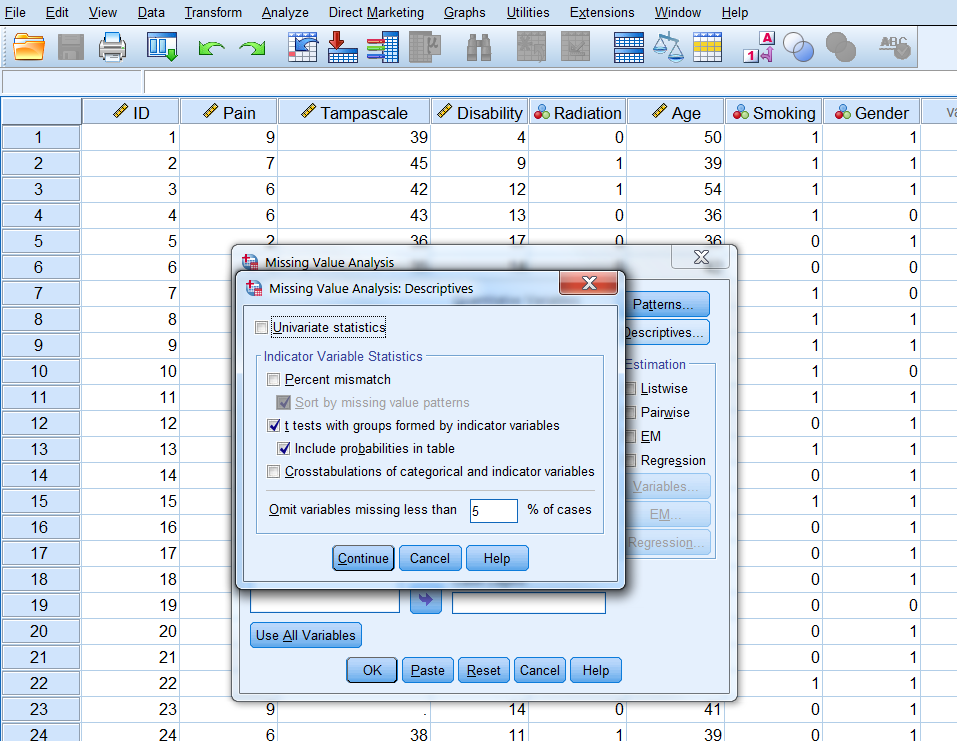Click the Help button in Descriptives dialog
This screenshot has height=741, width=957.
(496, 558)
